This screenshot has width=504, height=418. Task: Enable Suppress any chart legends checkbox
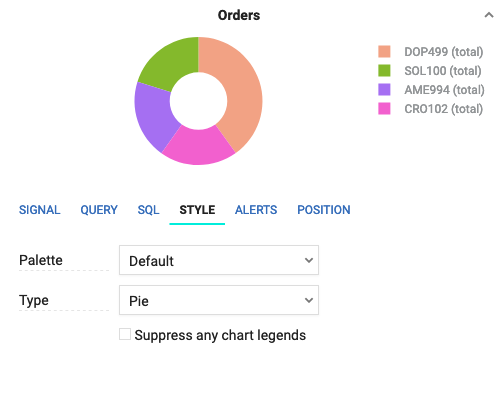(125, 334)
